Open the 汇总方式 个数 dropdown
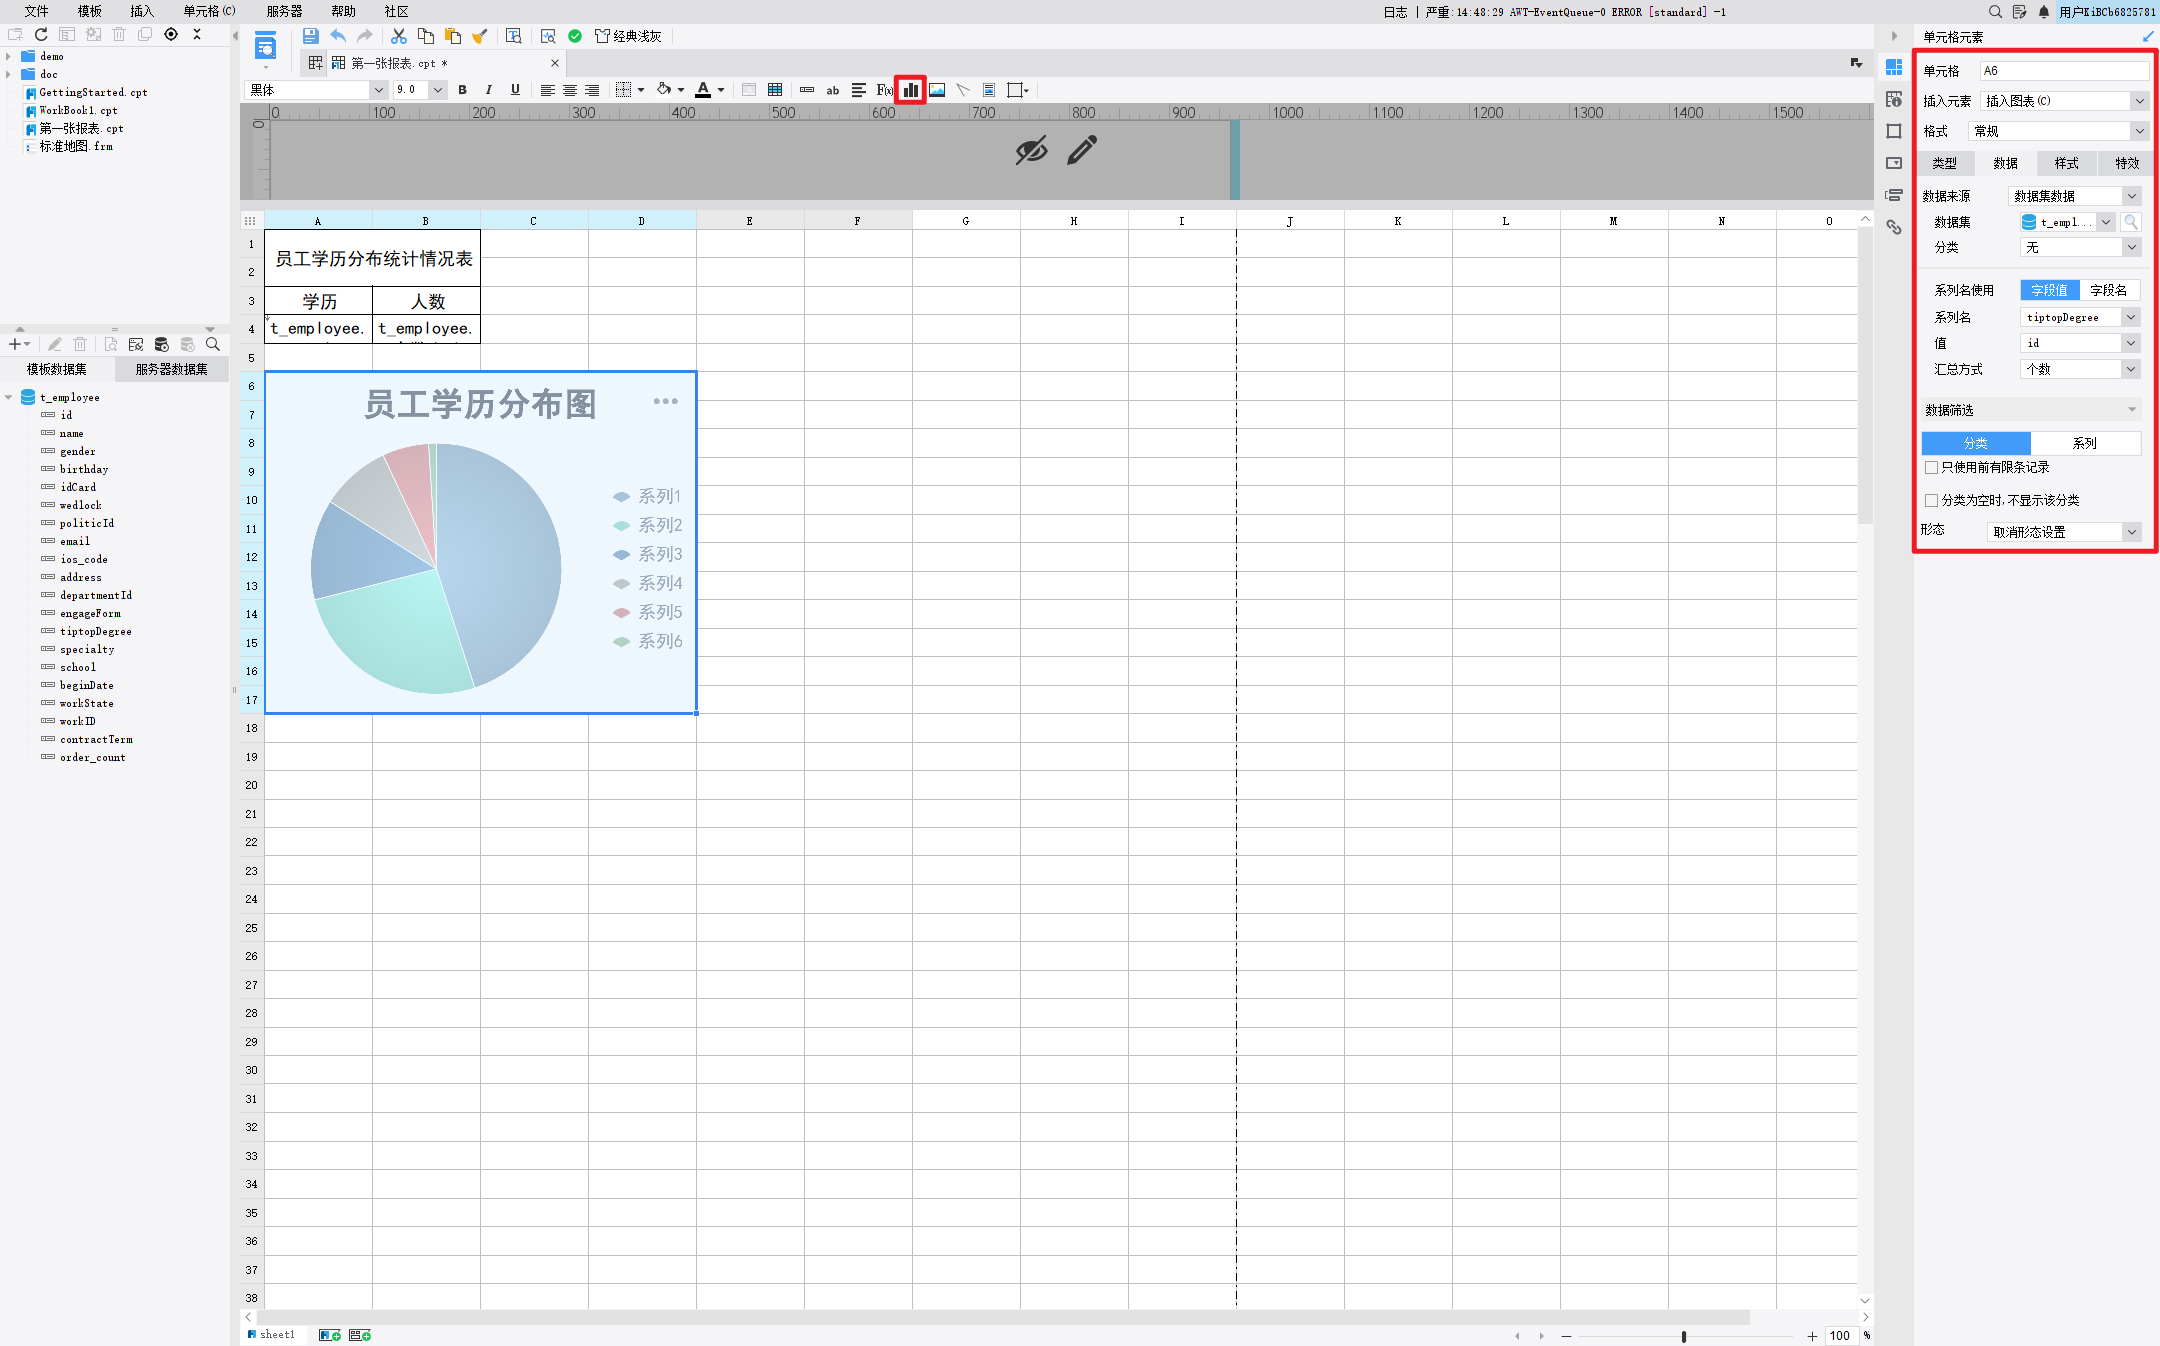The width and height of the screenshot is (2160, 1346). coord(2080,369)
